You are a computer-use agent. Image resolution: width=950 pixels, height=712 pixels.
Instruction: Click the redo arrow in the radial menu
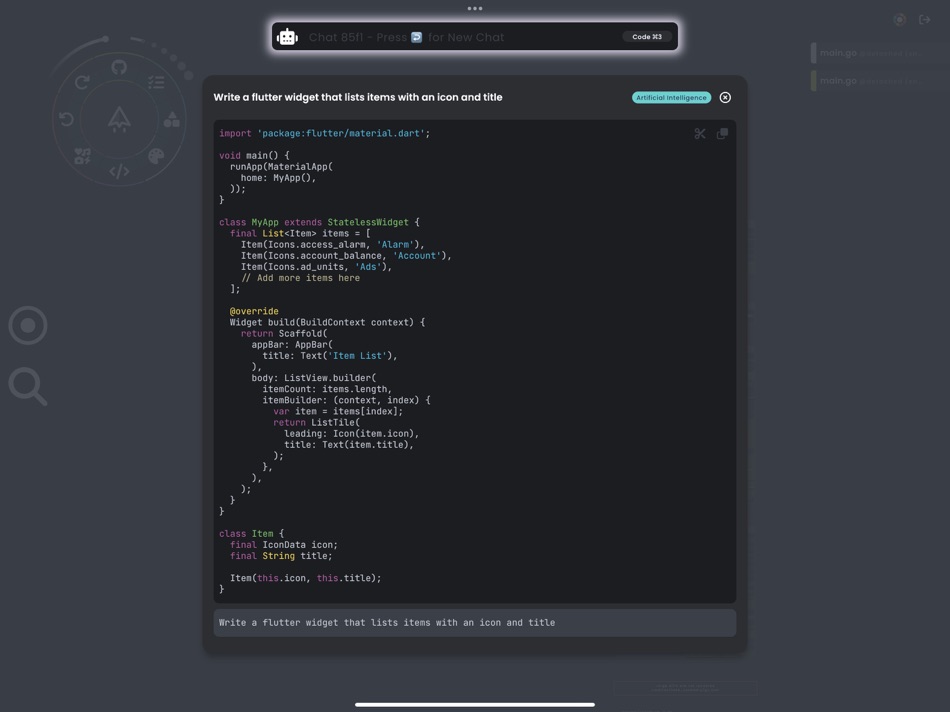pyautogui.click(x=82, y=81)
